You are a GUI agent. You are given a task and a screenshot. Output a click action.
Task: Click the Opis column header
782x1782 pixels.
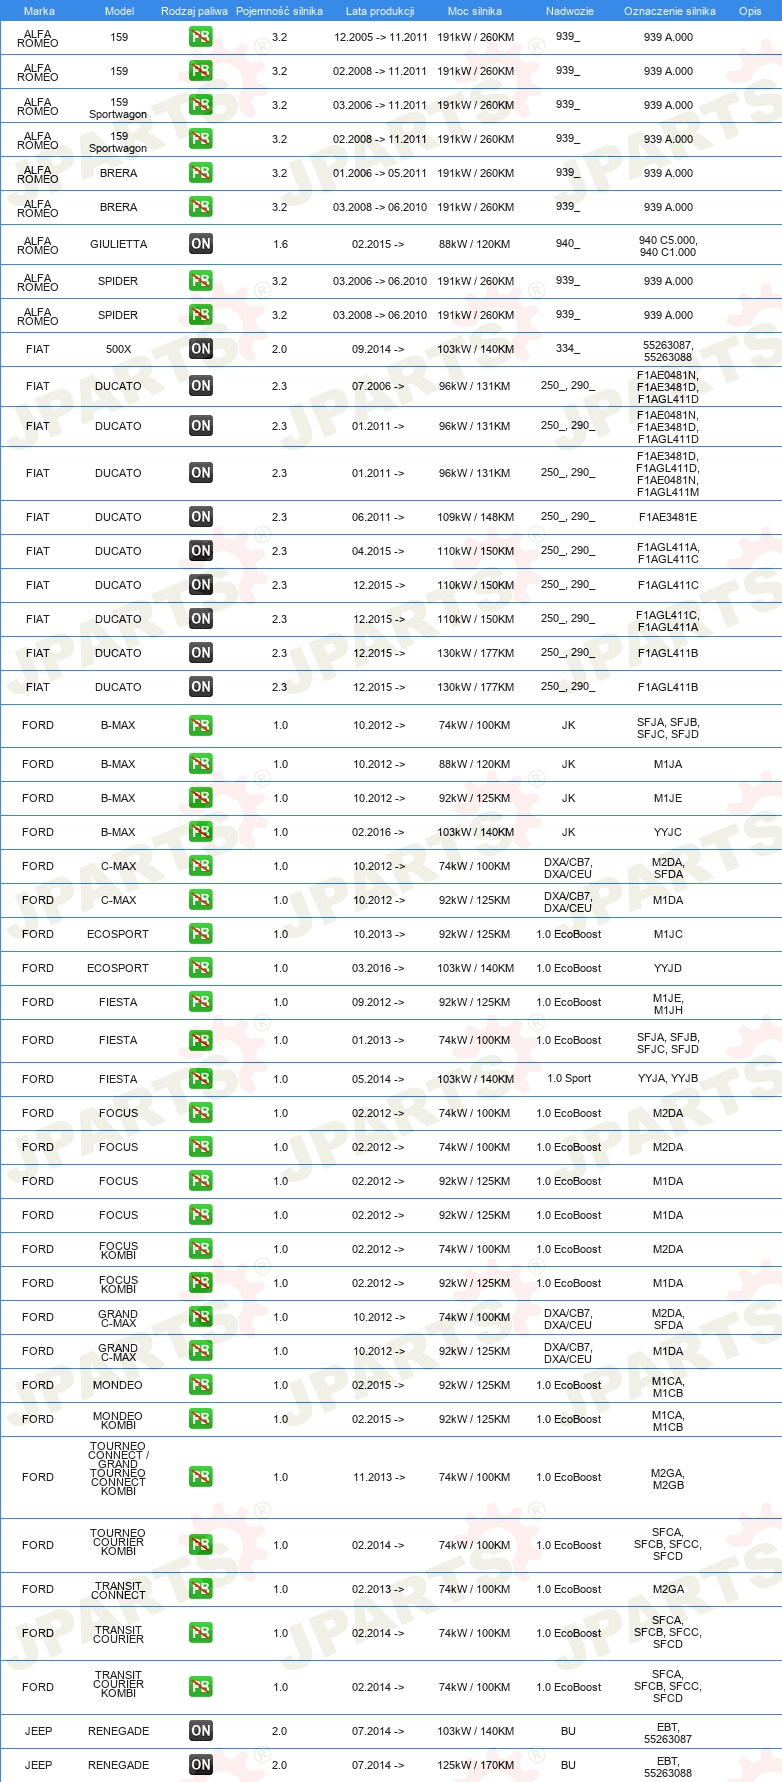point(750,11)
